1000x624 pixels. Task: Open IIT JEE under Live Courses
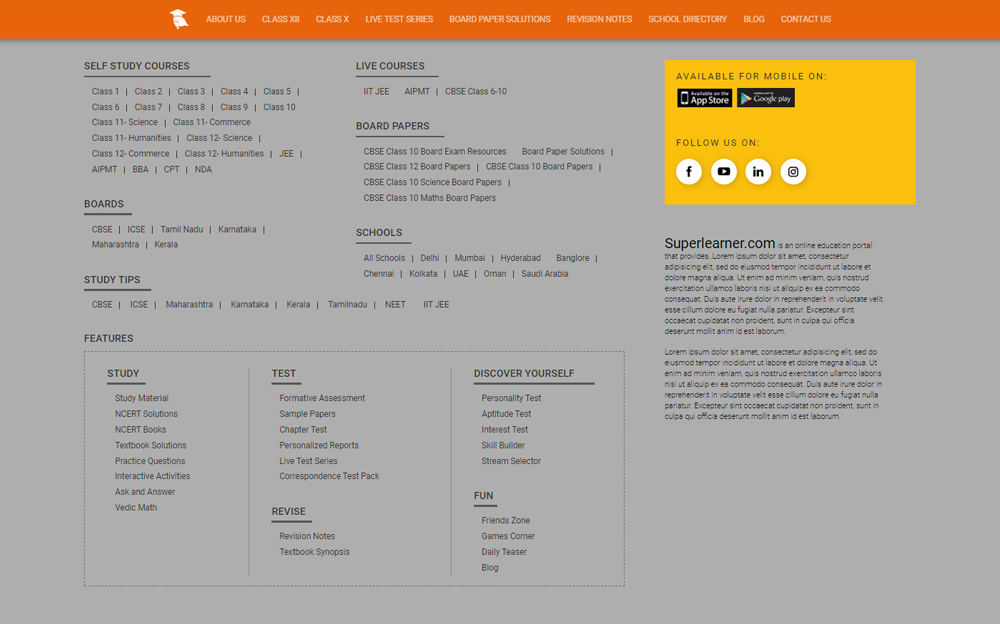376,91
